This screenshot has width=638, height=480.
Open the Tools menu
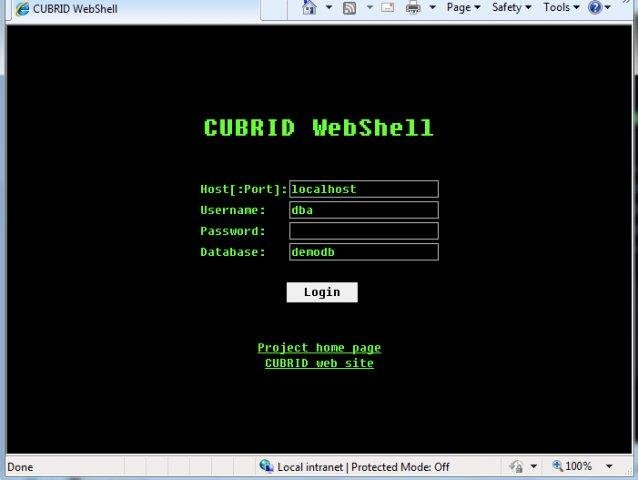click(x=561, y=7)
